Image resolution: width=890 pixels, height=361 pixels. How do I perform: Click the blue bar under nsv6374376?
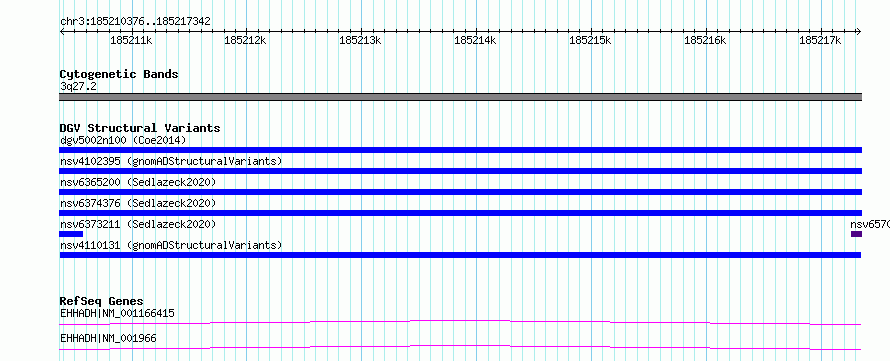click(x=460, y=213)
